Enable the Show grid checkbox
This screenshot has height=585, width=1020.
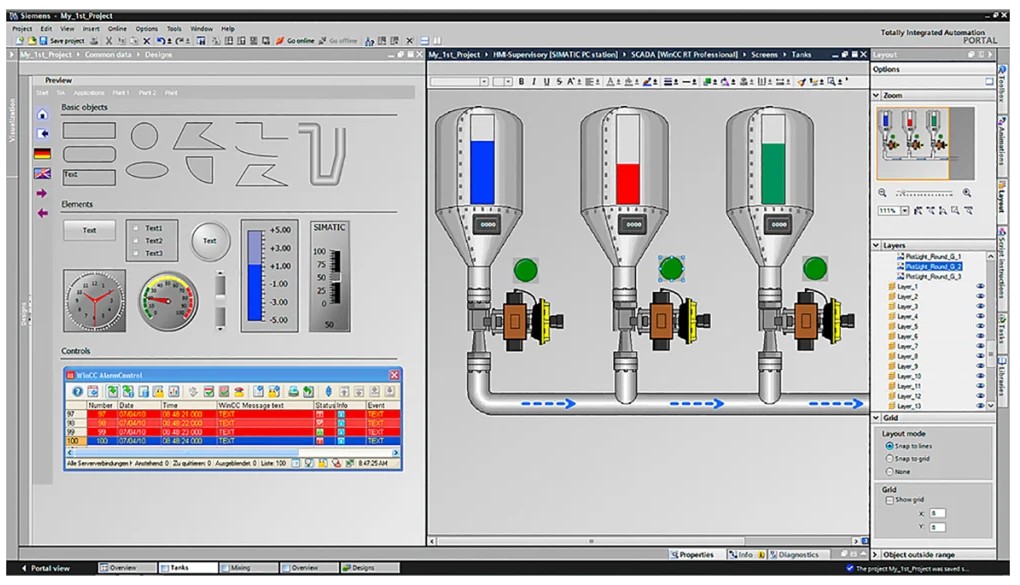(890, 499)
